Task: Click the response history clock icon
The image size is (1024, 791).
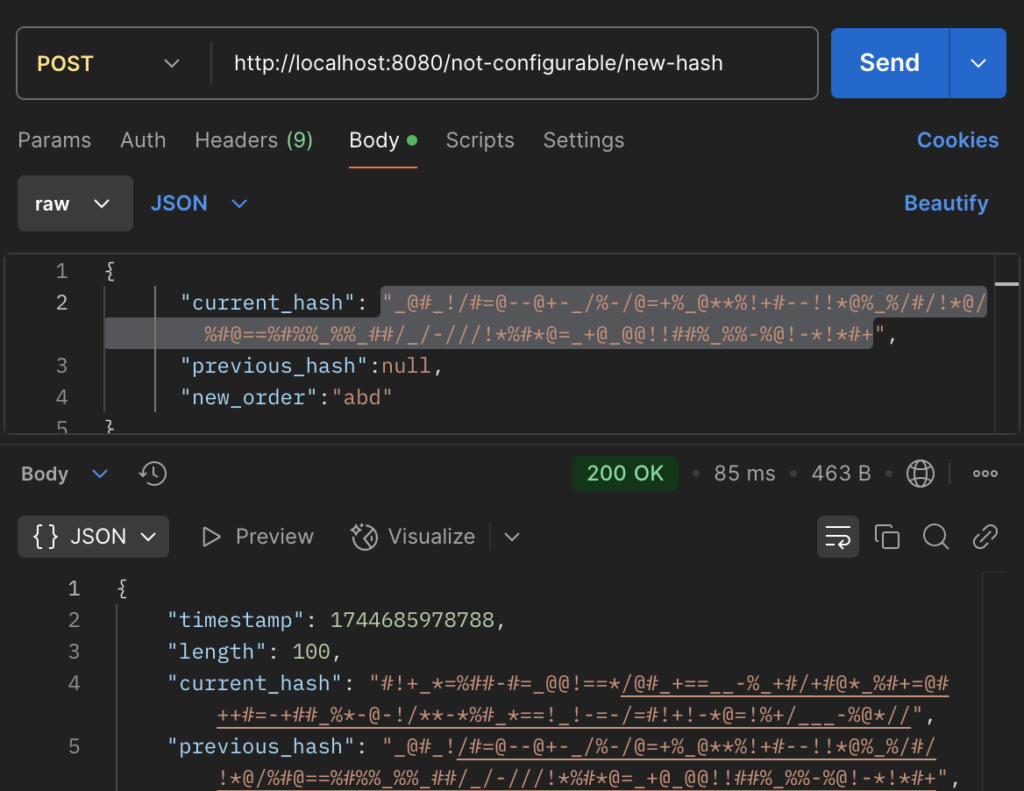Action: 153,473
